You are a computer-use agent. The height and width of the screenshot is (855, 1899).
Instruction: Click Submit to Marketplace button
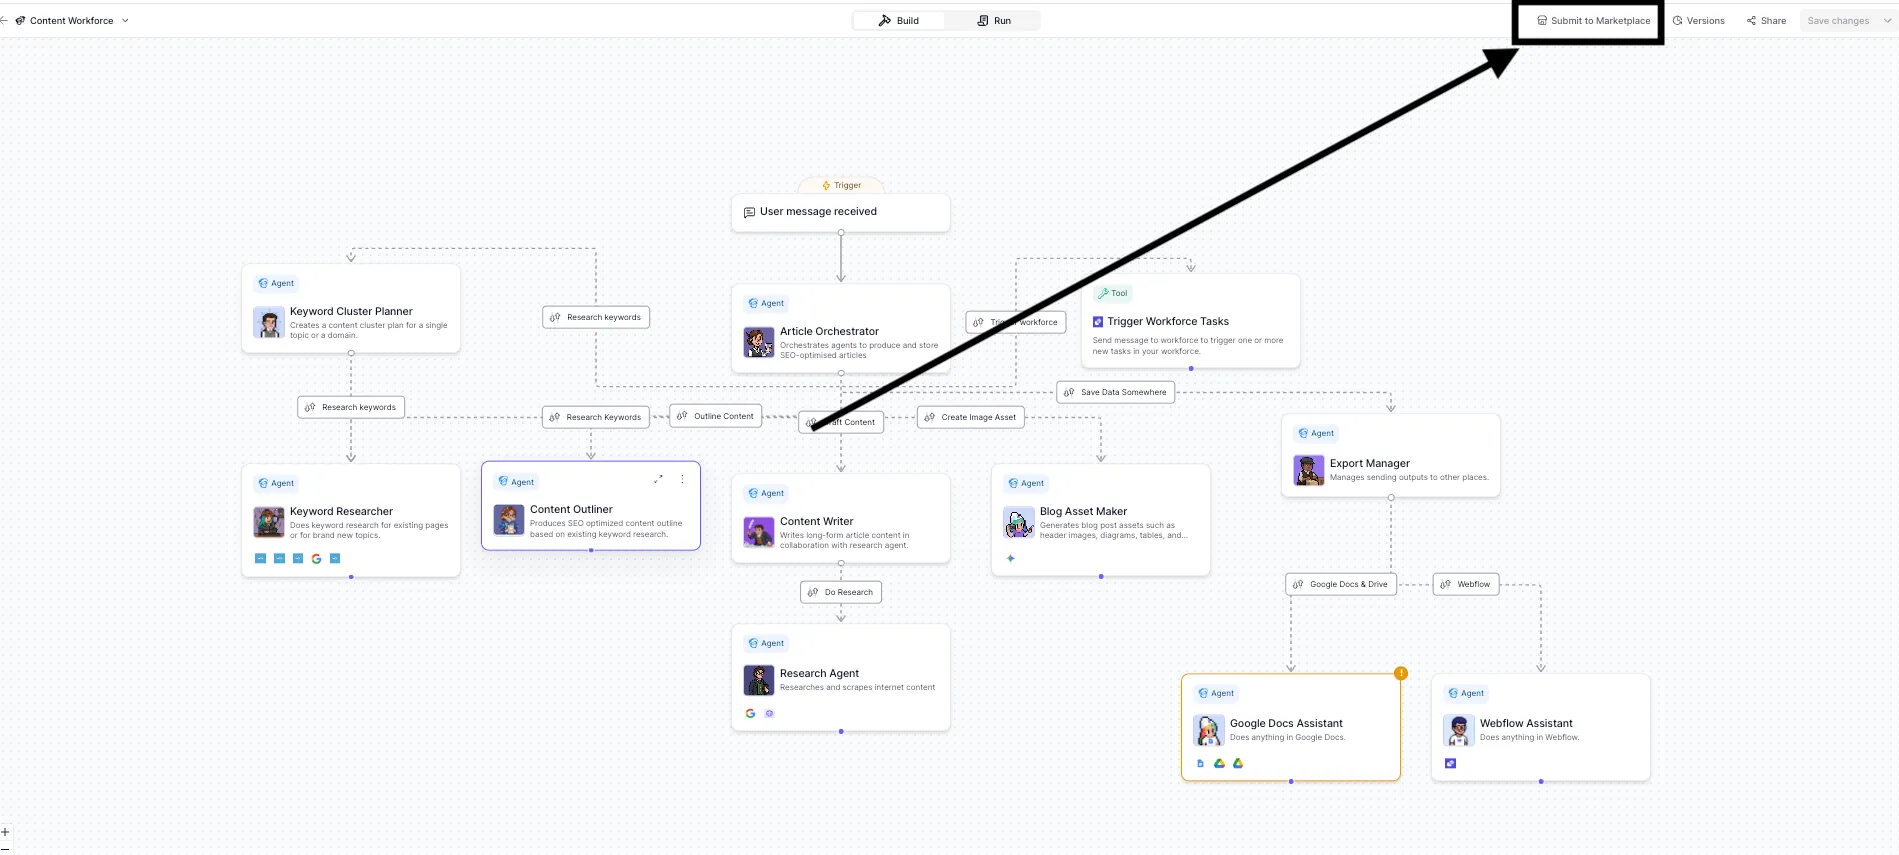pyautogui.click(x=1593, y=20)
